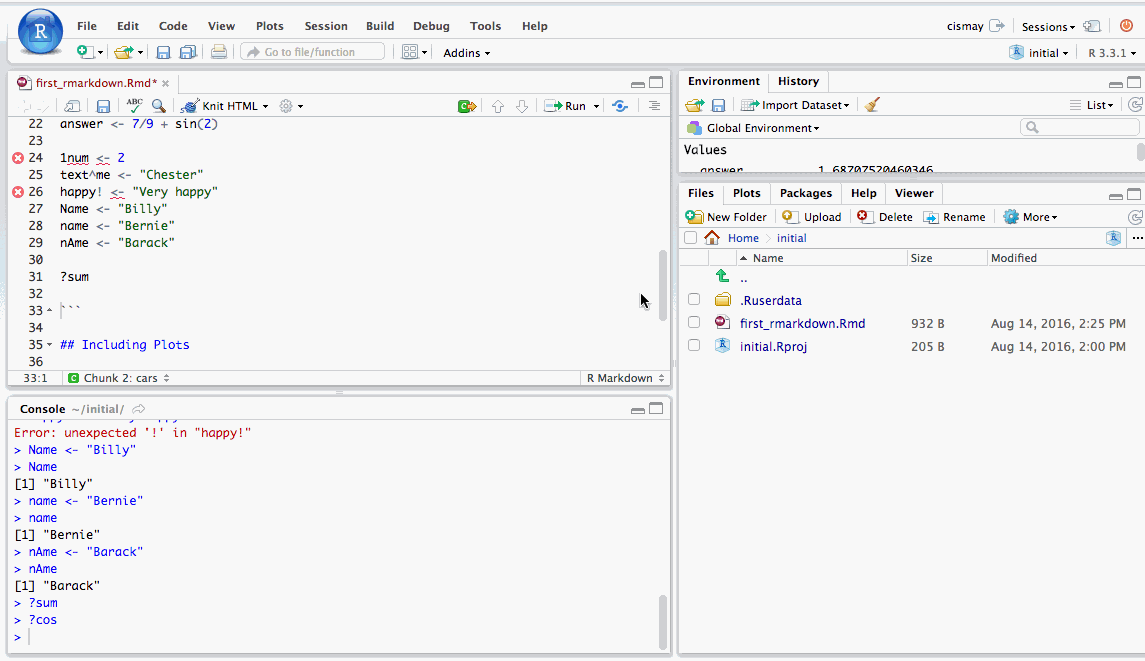Go to previous chunk up arrow
This screenshot has width=1145, height=661.
[498, 106]
